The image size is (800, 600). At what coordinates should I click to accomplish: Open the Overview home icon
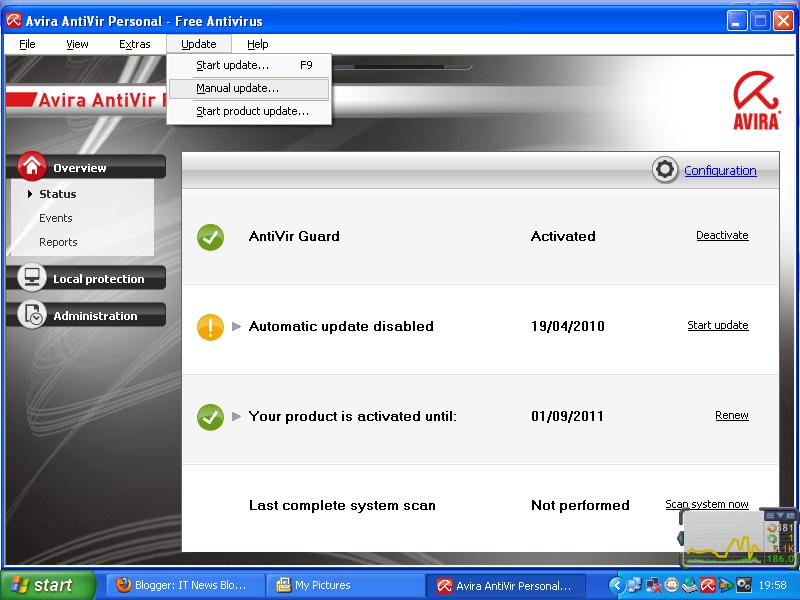[x=32, y=166]
